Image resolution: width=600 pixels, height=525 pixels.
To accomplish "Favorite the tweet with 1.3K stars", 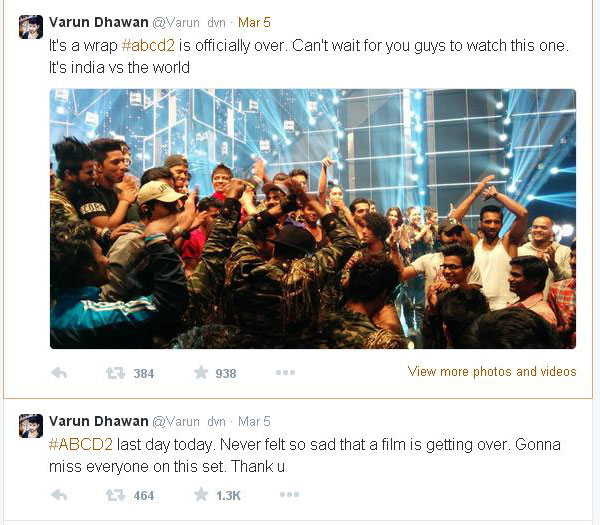I will 201,494.
